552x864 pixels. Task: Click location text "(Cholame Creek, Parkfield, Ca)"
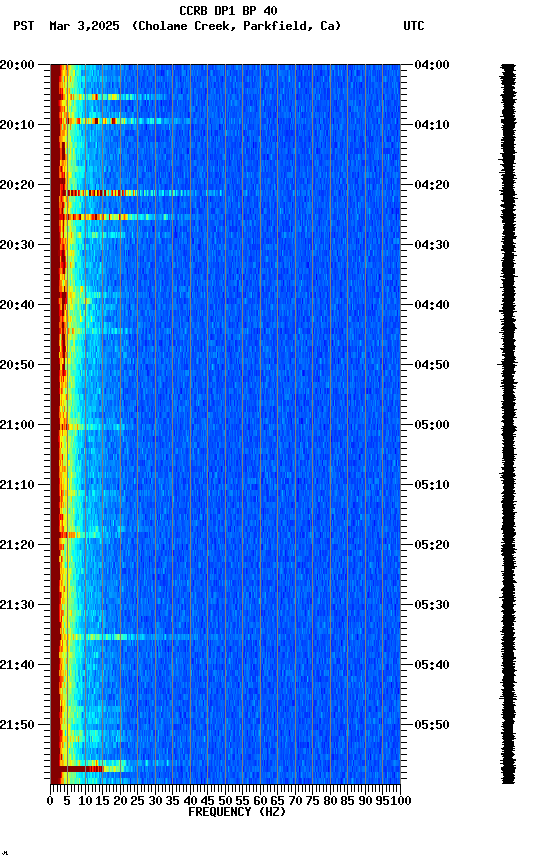coord(236,26)
